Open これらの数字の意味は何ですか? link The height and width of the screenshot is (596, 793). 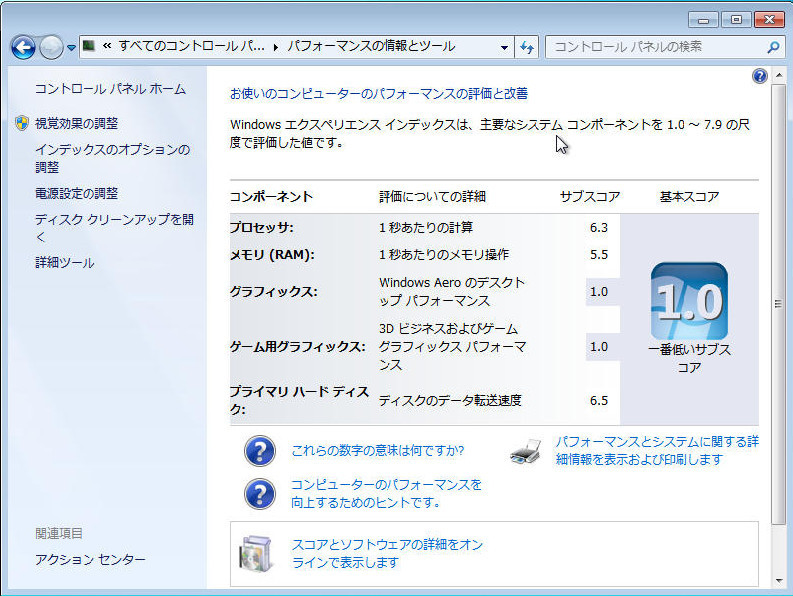click(x=378, y=450)
